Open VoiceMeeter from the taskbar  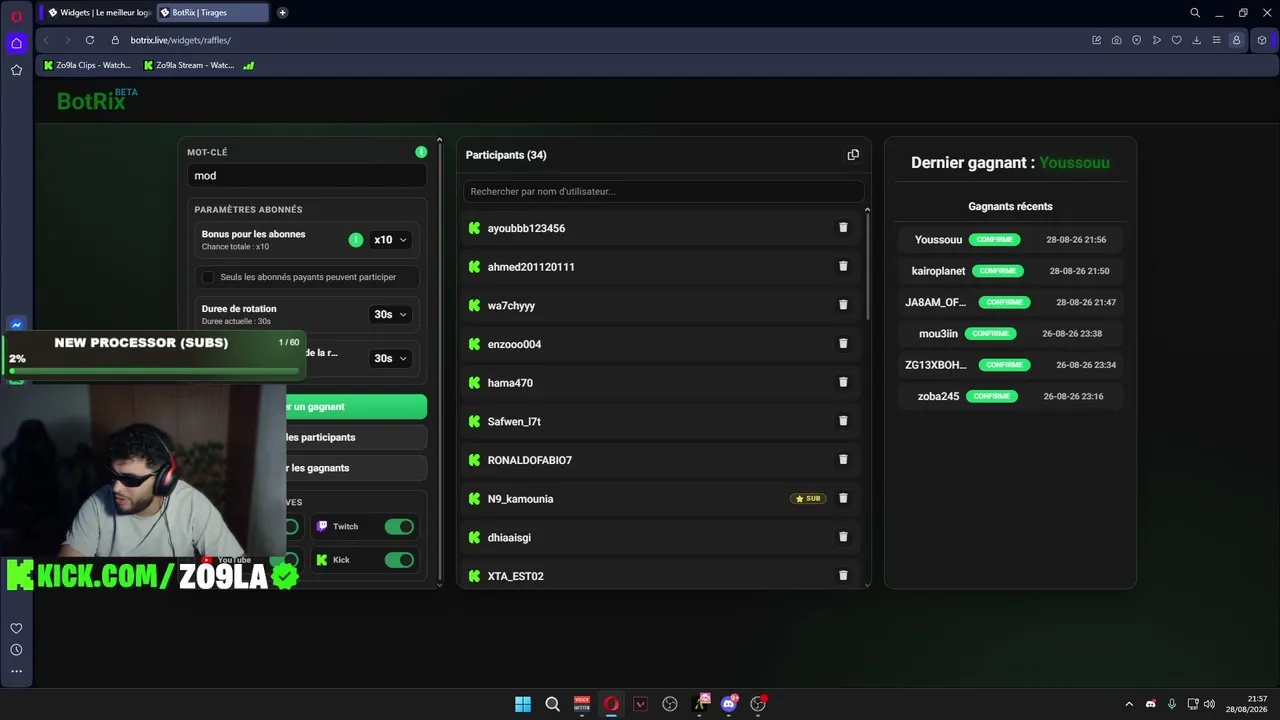coord(582,704)
